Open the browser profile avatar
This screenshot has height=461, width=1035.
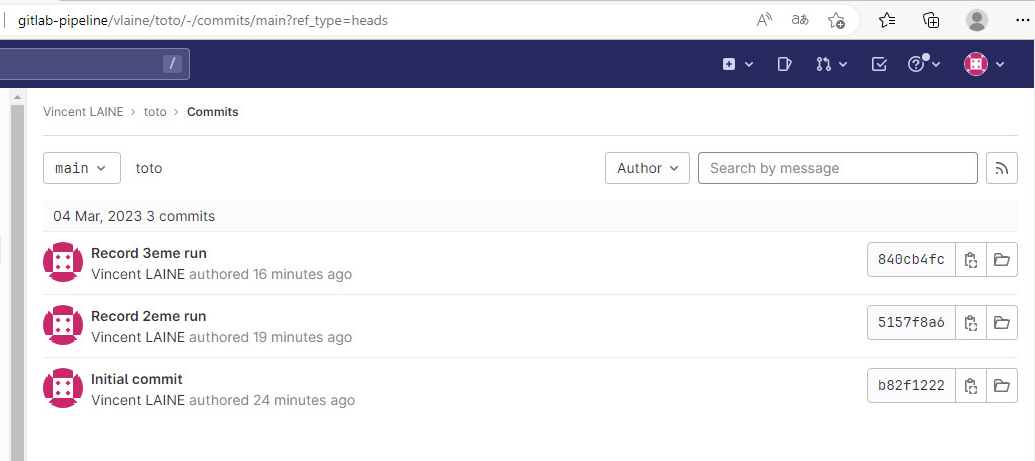click(x=976, y=20)
